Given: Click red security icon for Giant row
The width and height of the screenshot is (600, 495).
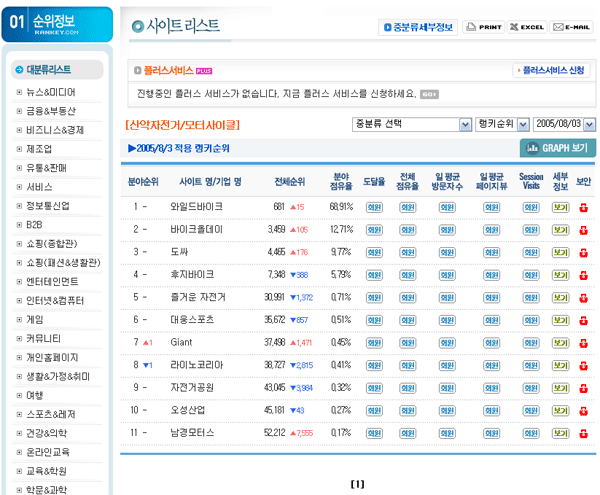Looking at the screenshot, I should pos(583,343).
